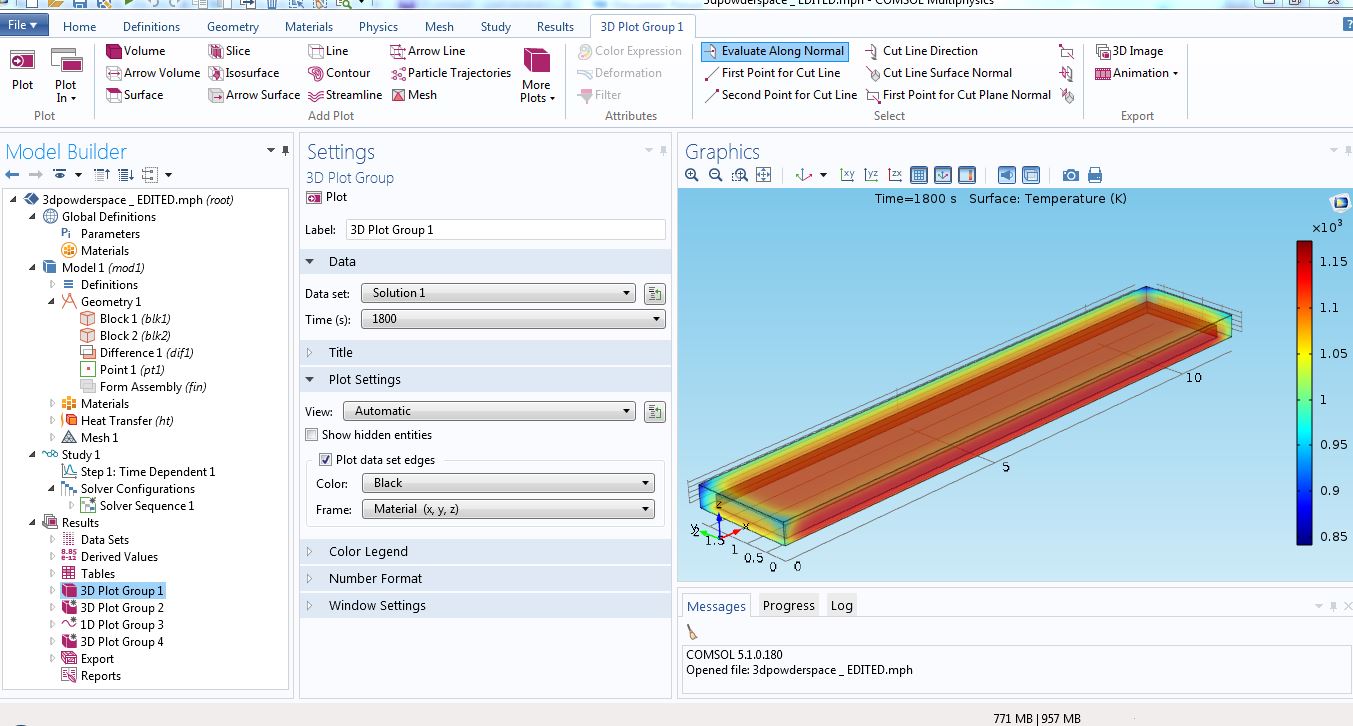Open the Progress tab
Screen dimensions: 1353x726
pos(788,606)
